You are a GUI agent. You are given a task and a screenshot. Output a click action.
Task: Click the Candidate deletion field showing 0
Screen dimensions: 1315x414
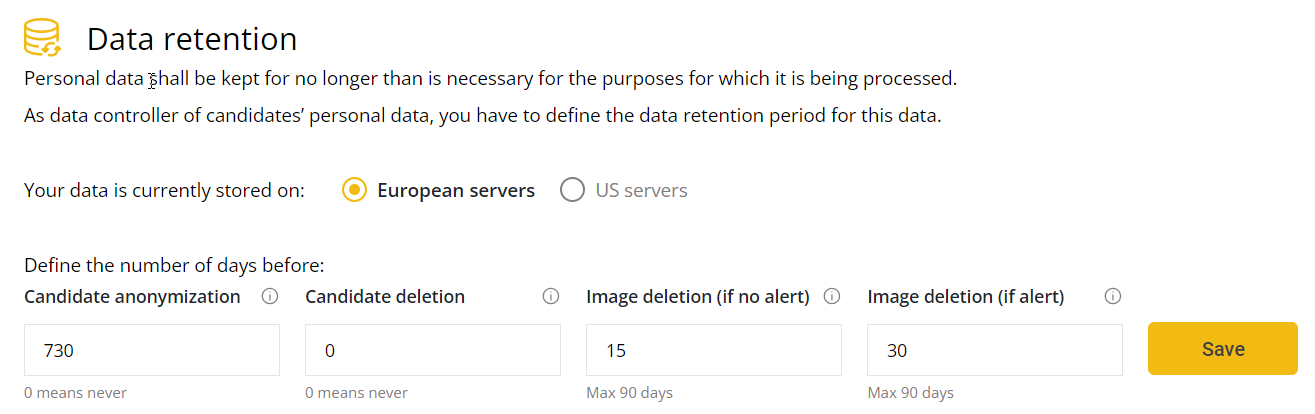click(x=433, y=350)
